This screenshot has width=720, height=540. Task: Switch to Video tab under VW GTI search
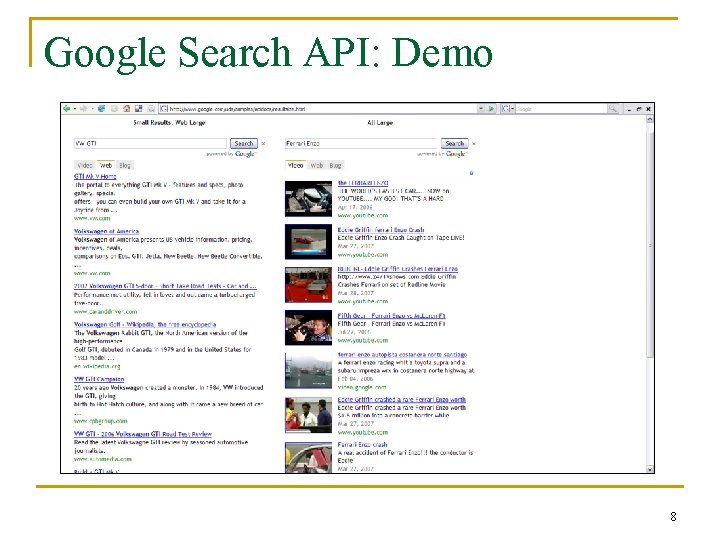85,165
